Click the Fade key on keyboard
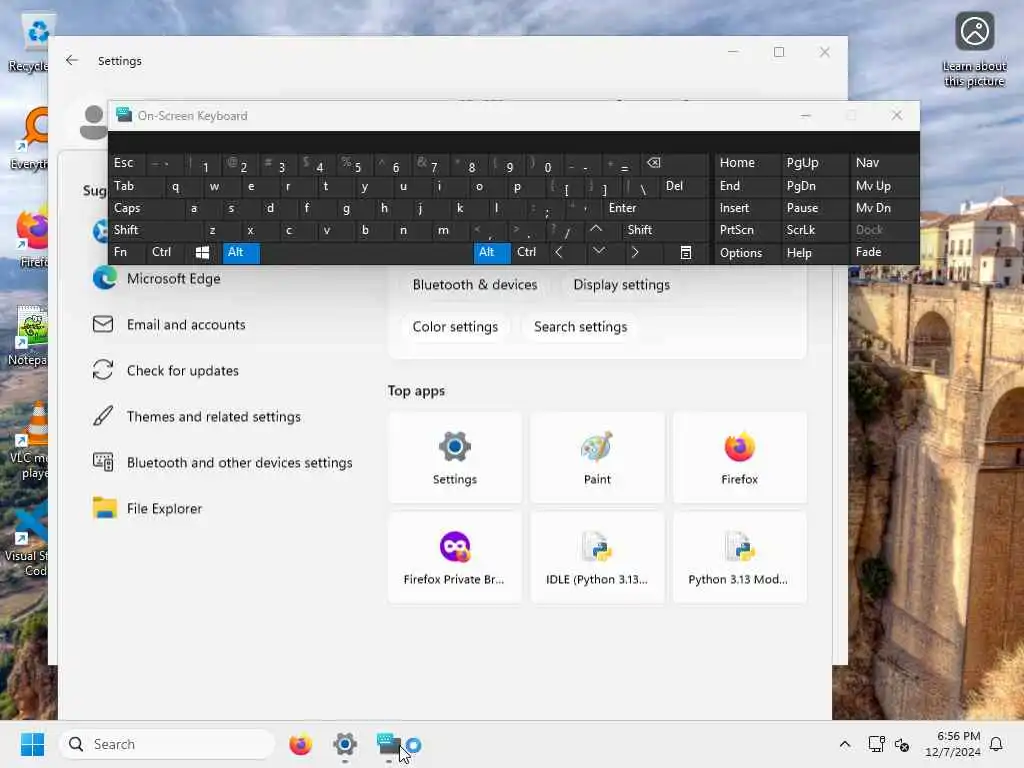Screen dimensions: 1024x768 coord(883,253)
